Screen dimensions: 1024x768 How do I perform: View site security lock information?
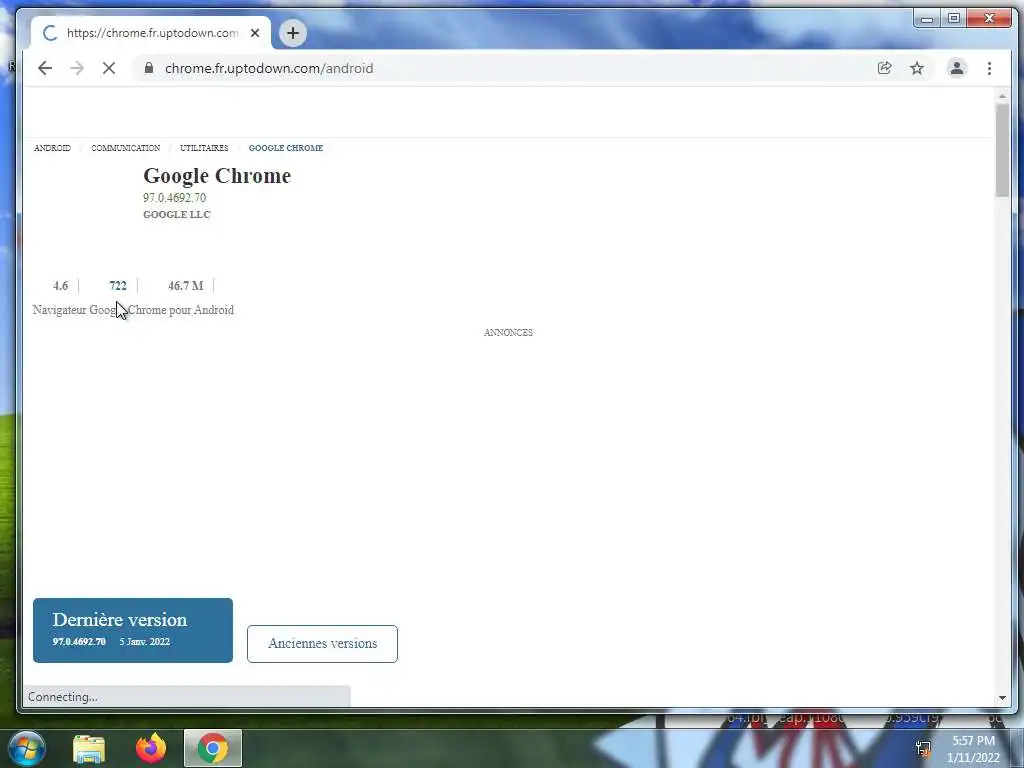(149, 68)
